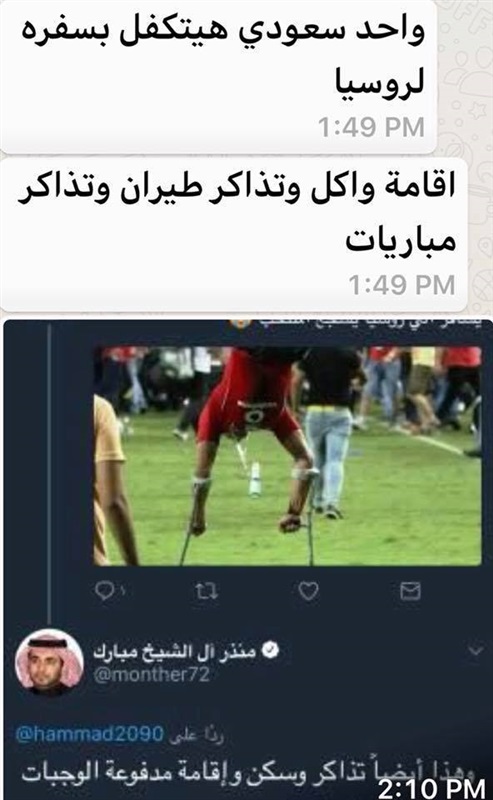Click the reply count next to the bubble icon
Image resolution: width=493 pixels, height=800 pixels.
122,591
